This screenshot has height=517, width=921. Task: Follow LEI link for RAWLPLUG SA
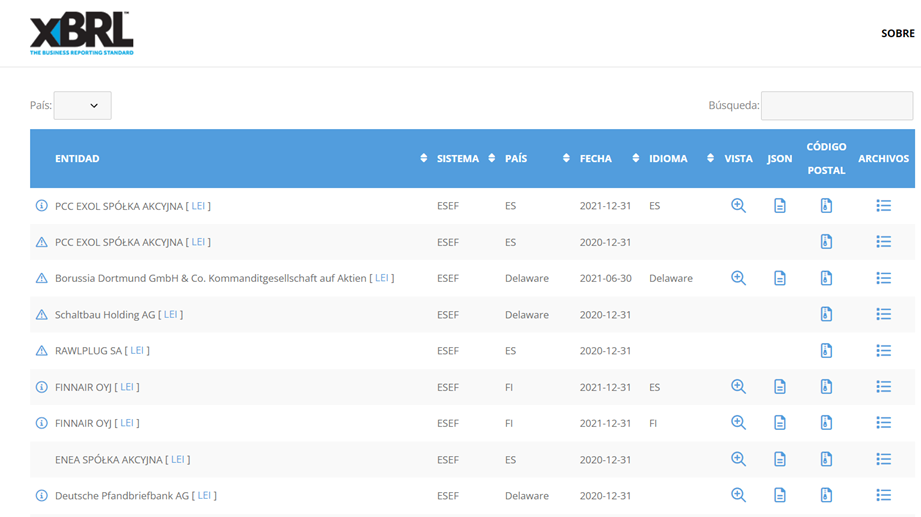[137, 351]
